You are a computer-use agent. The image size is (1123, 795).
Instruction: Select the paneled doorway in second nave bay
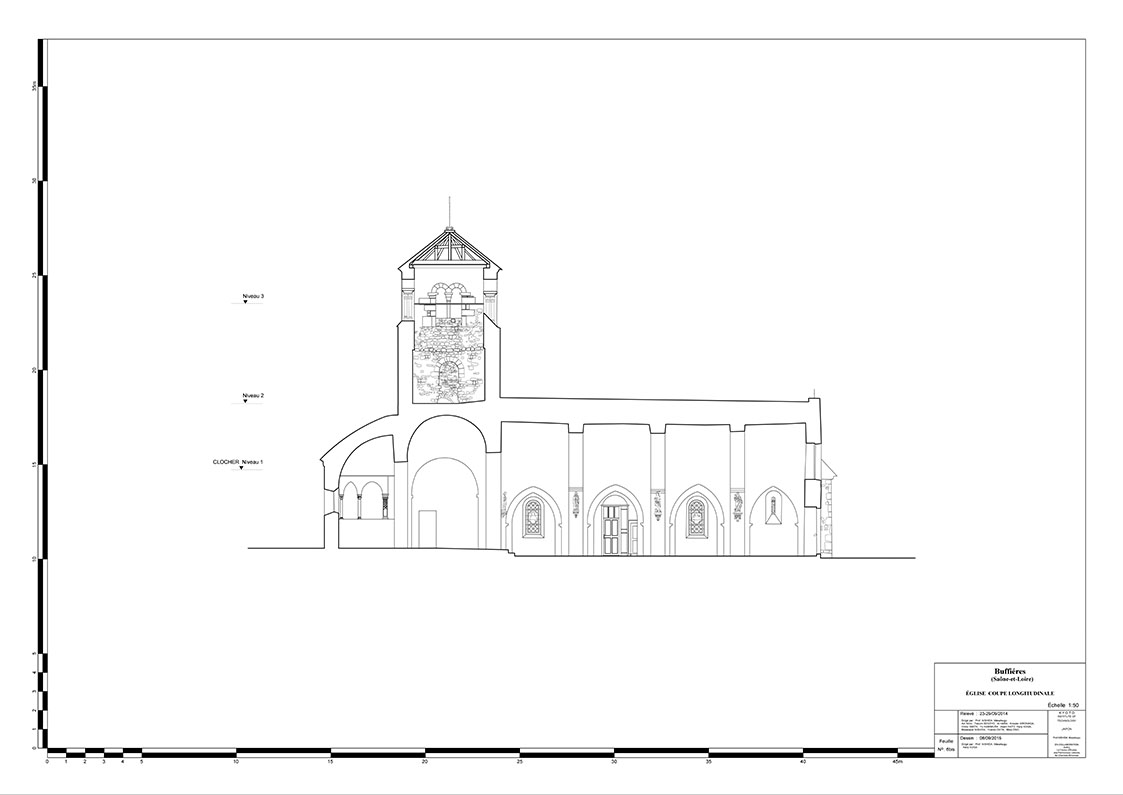(x=614, y=529)
